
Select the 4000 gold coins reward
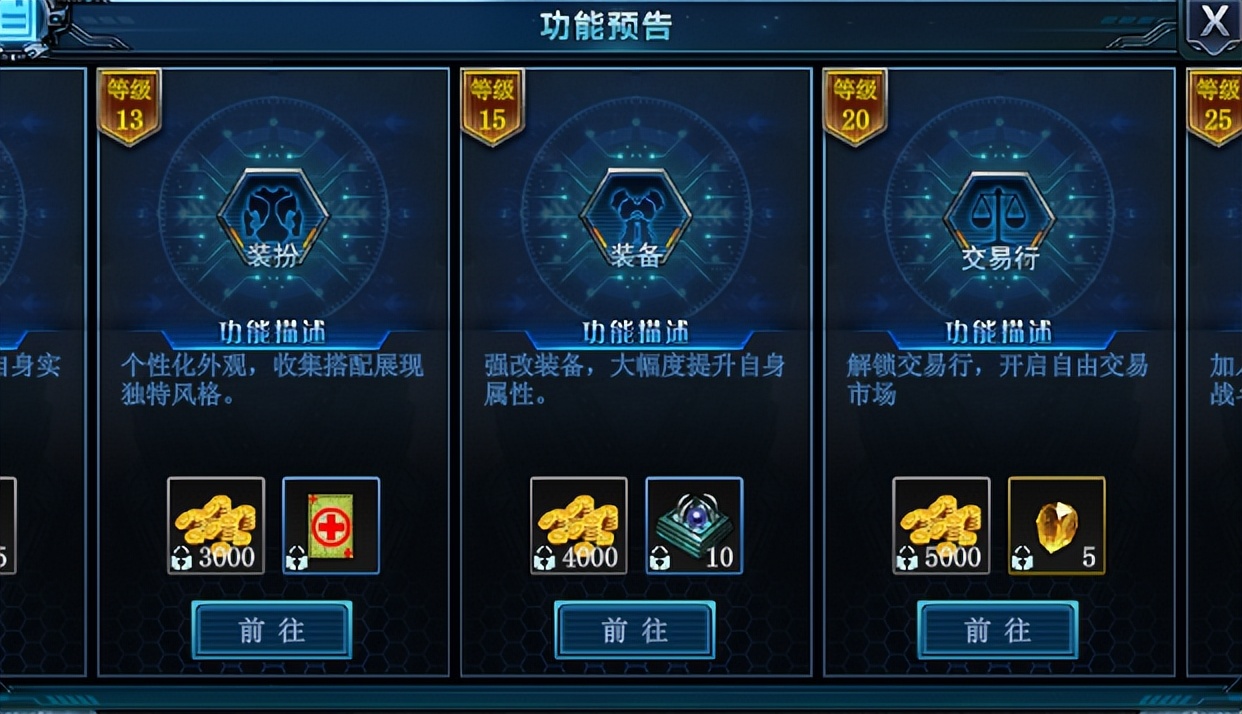(579, 526)
